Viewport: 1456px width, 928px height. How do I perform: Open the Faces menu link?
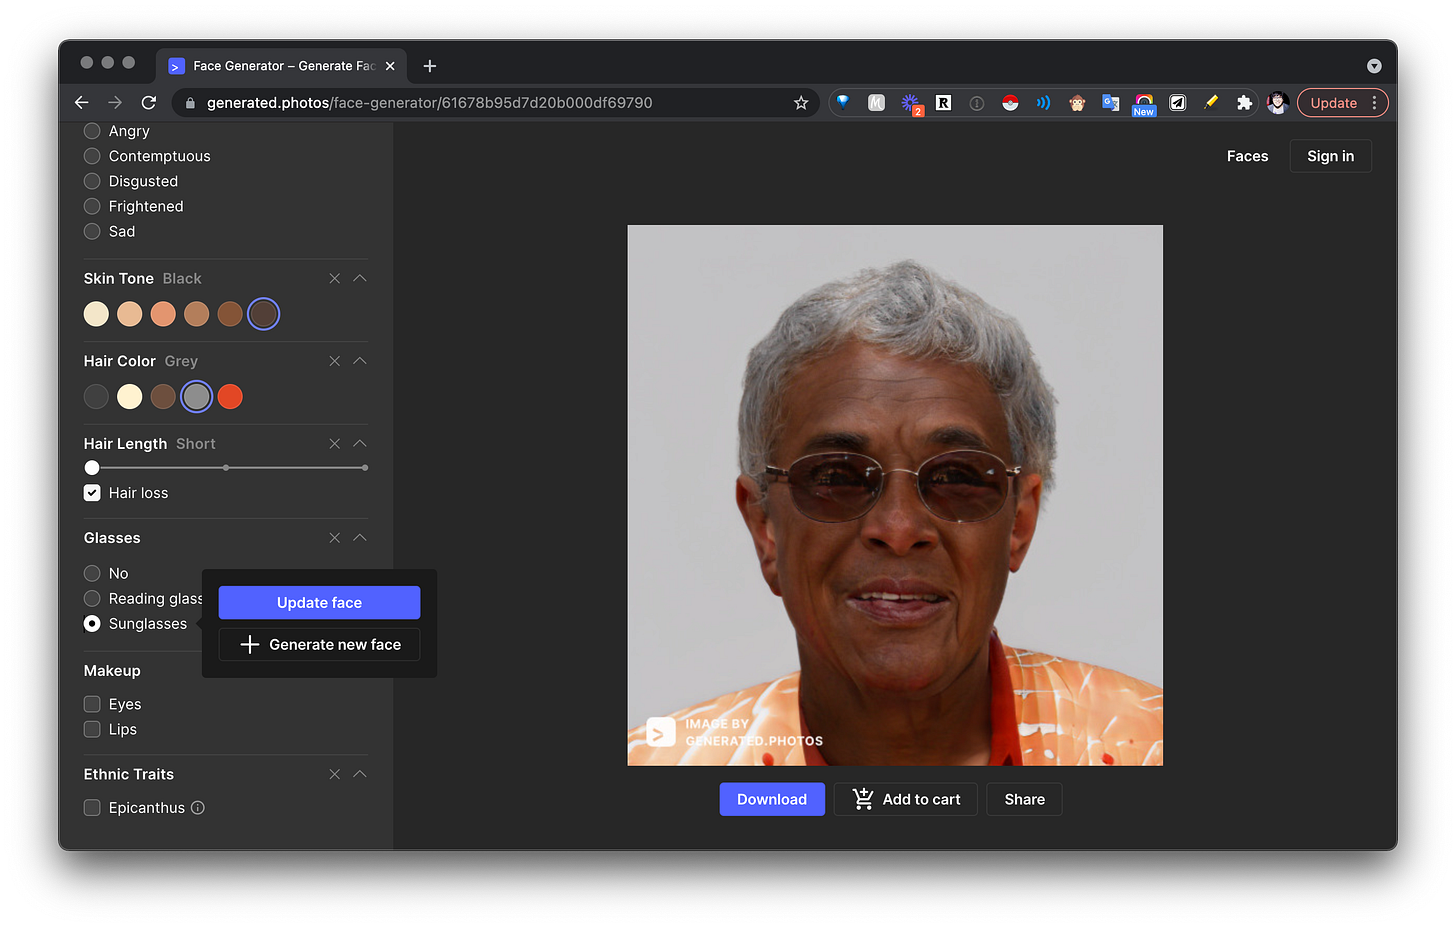(x=1247, y=156)
